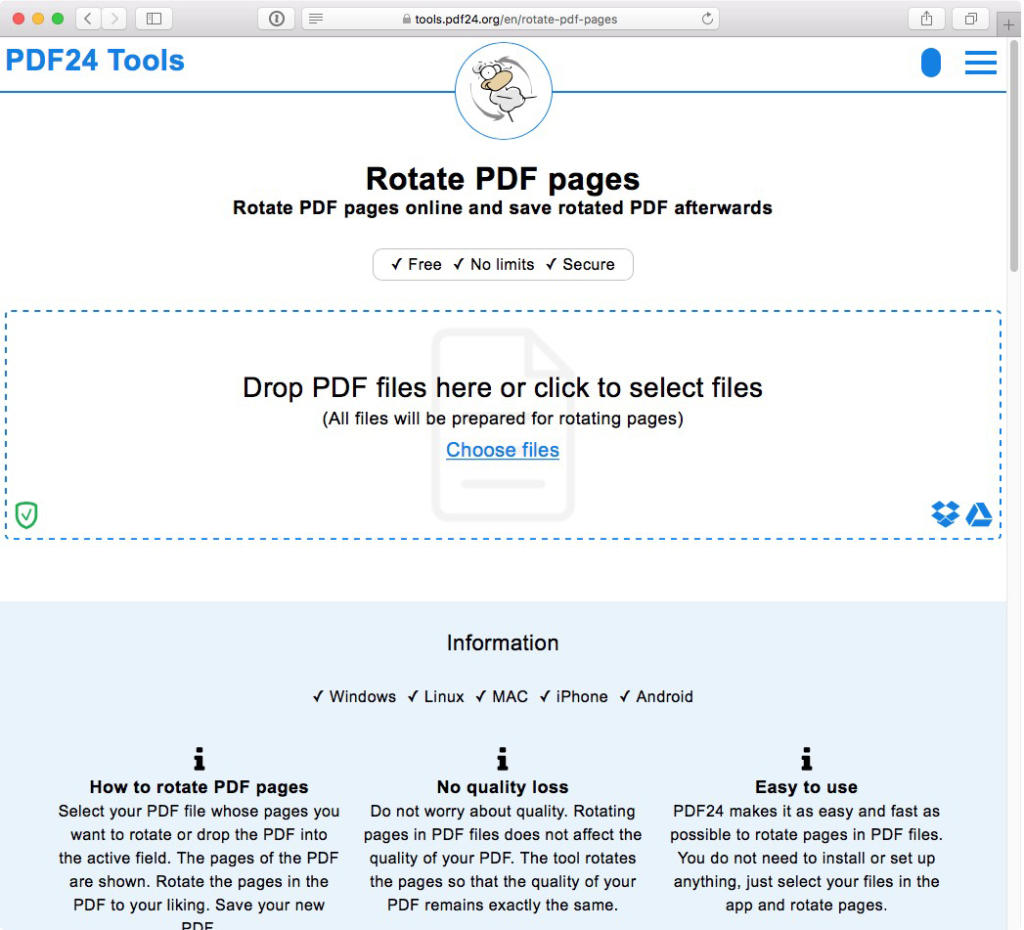
Task: Click the 'Secure' checkmark label
Action: pyautogui.click(x=580, y=265)
